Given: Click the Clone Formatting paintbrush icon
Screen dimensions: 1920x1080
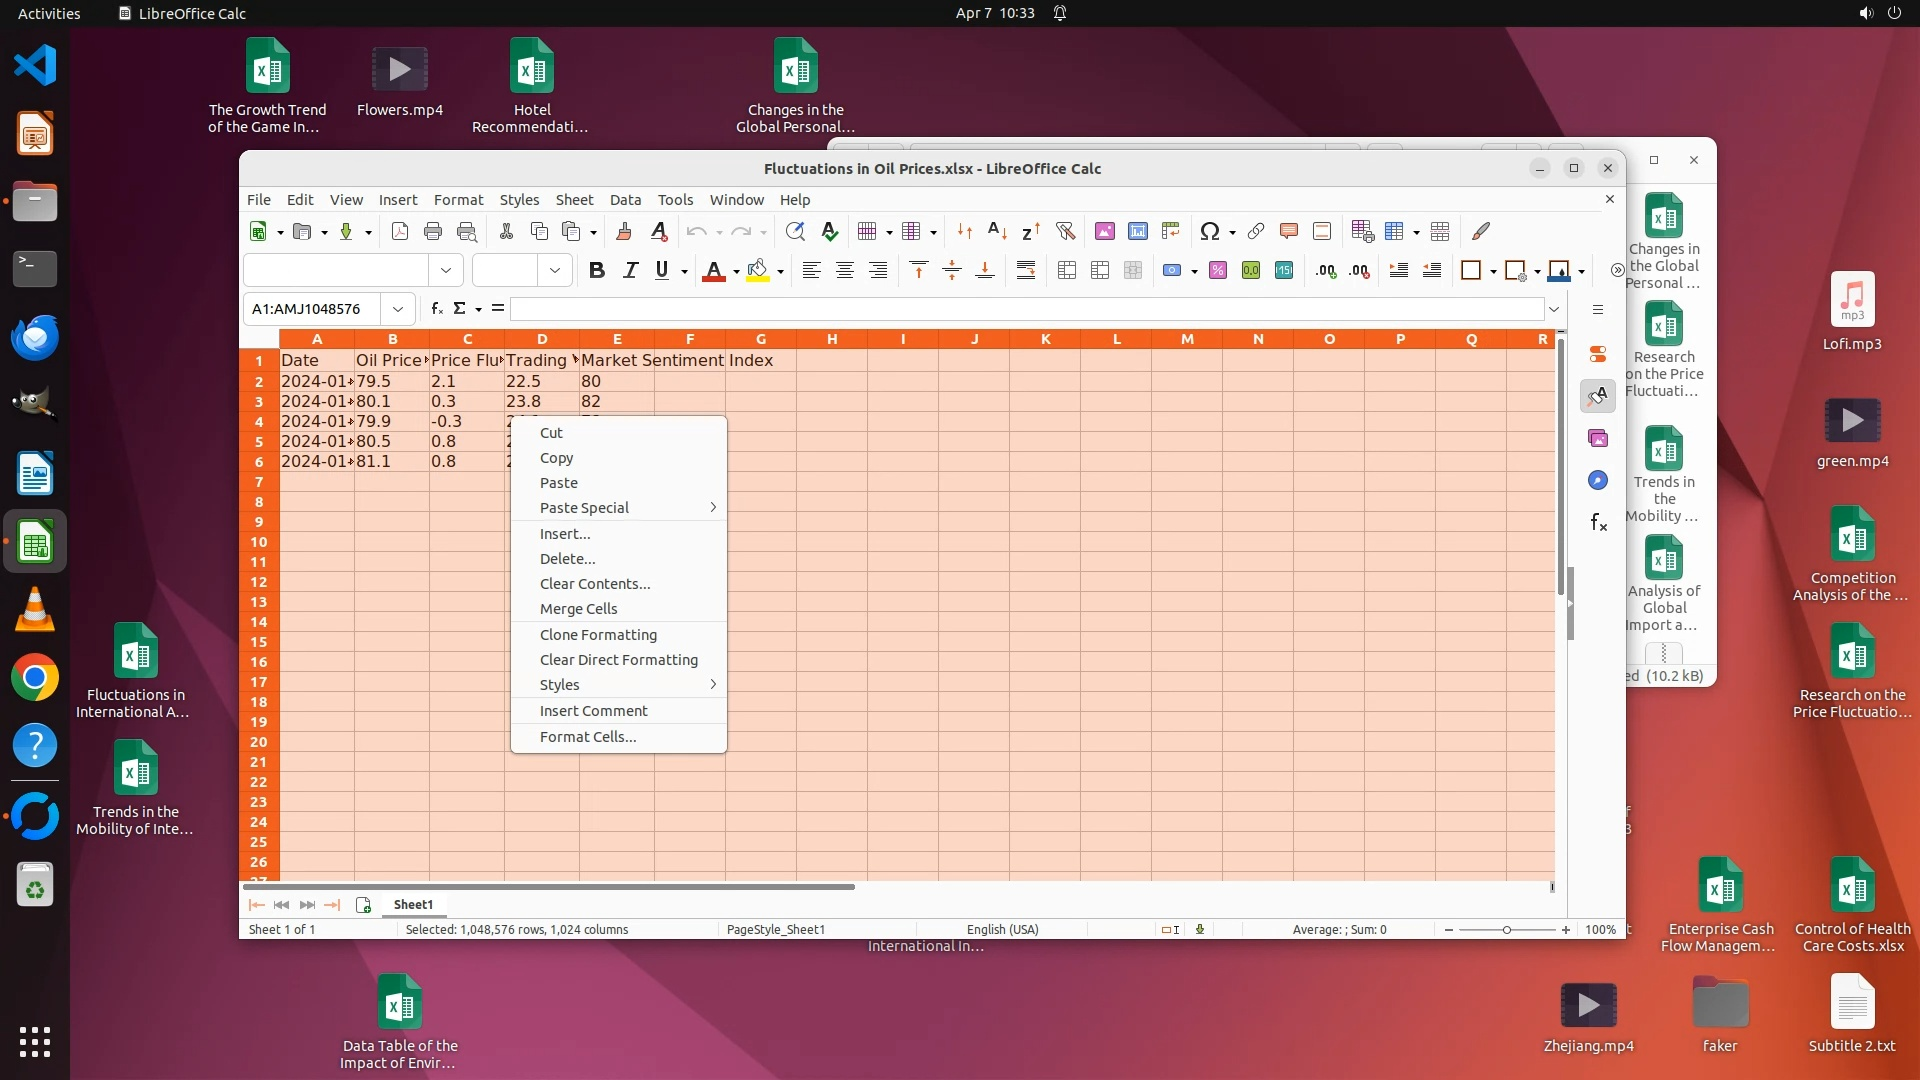Looking at the screenshot, I should click(x=624, y=232).
